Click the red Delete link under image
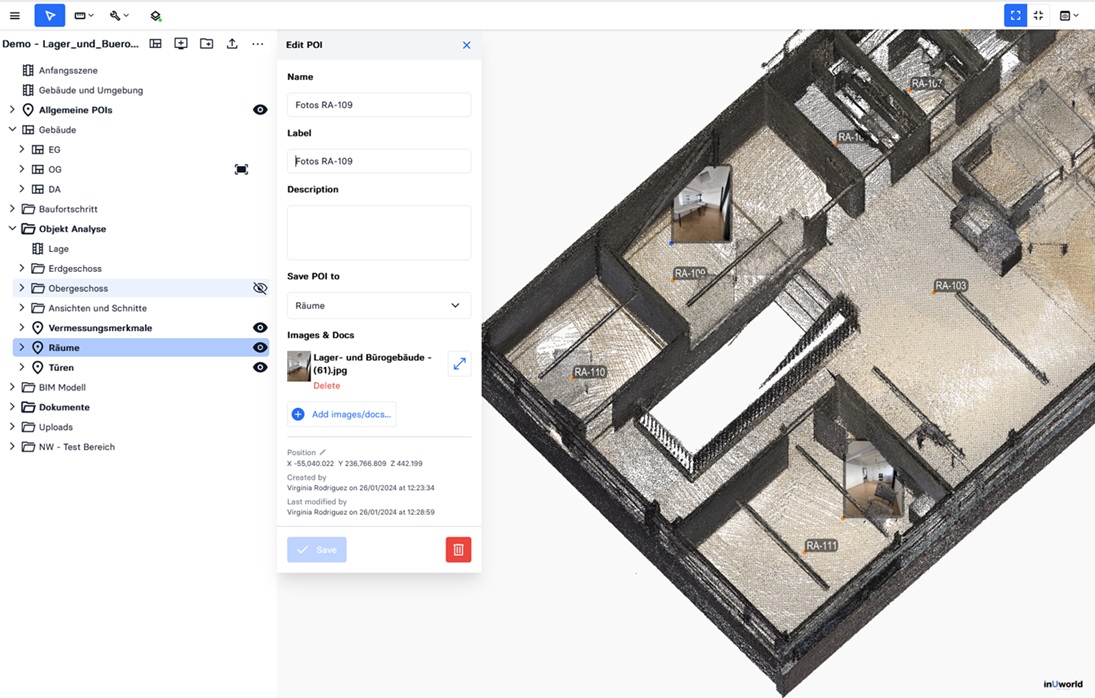Viewport: 1095px width, 698px height. click(x=327, y=386)
